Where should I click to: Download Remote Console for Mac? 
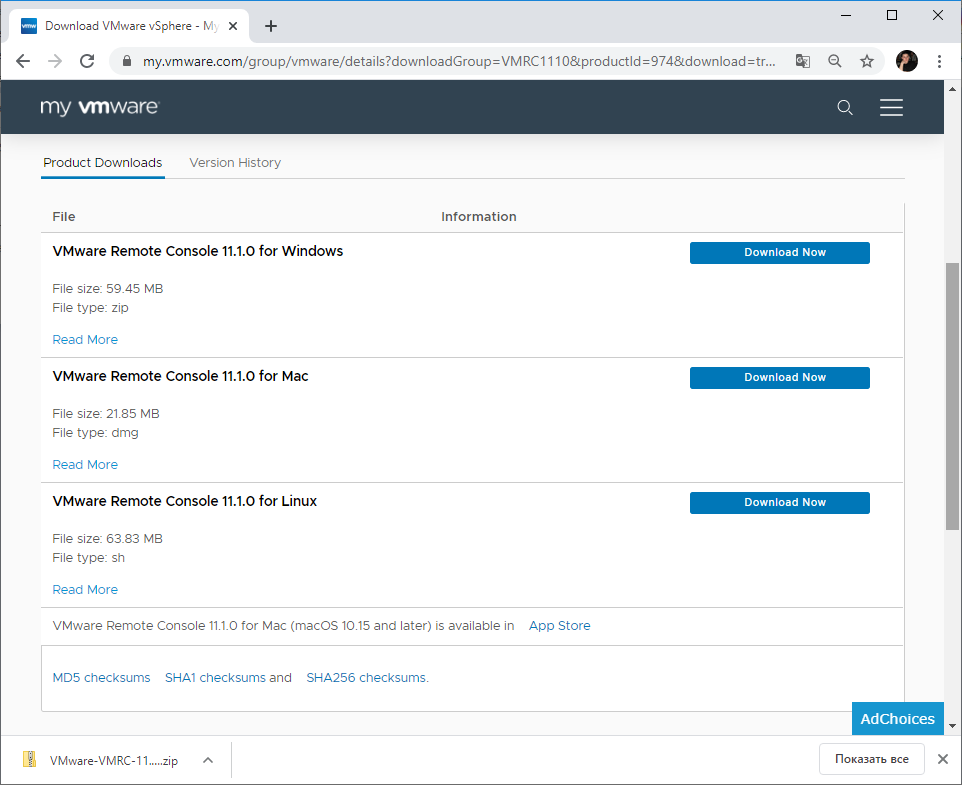pos(779,378)
